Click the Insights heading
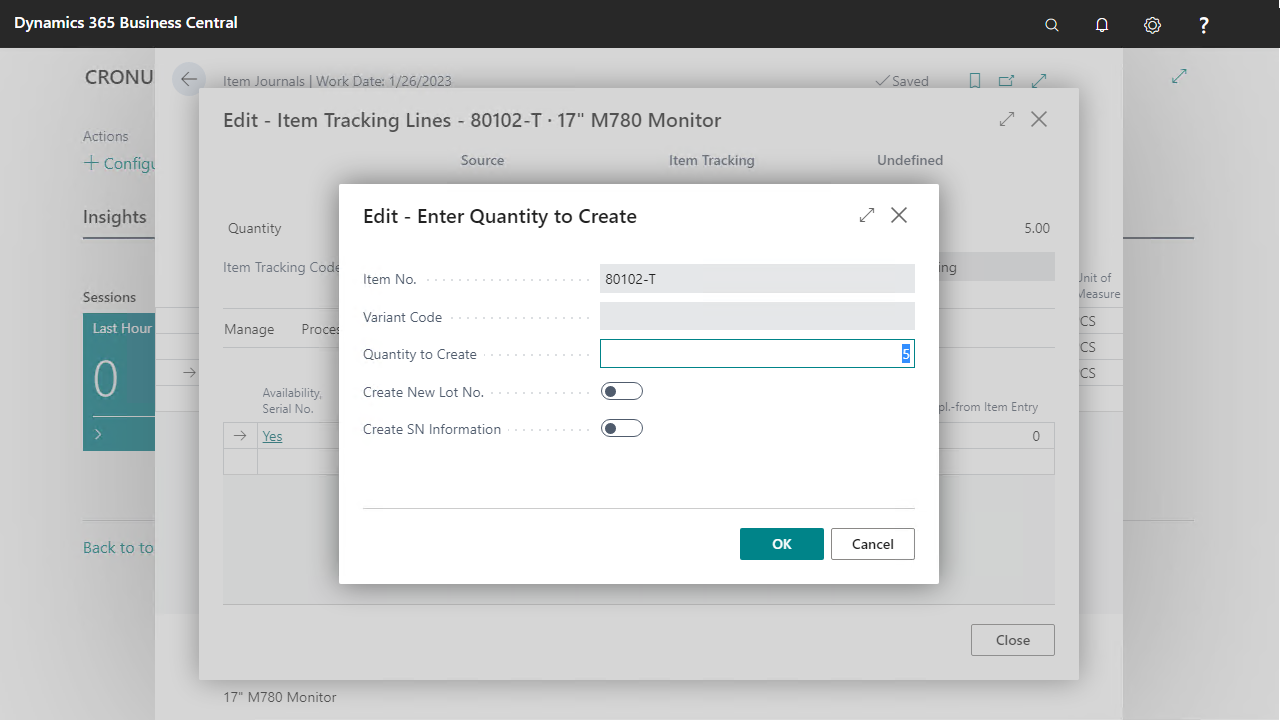The image size is (1280, 720). tap(115, 217)
